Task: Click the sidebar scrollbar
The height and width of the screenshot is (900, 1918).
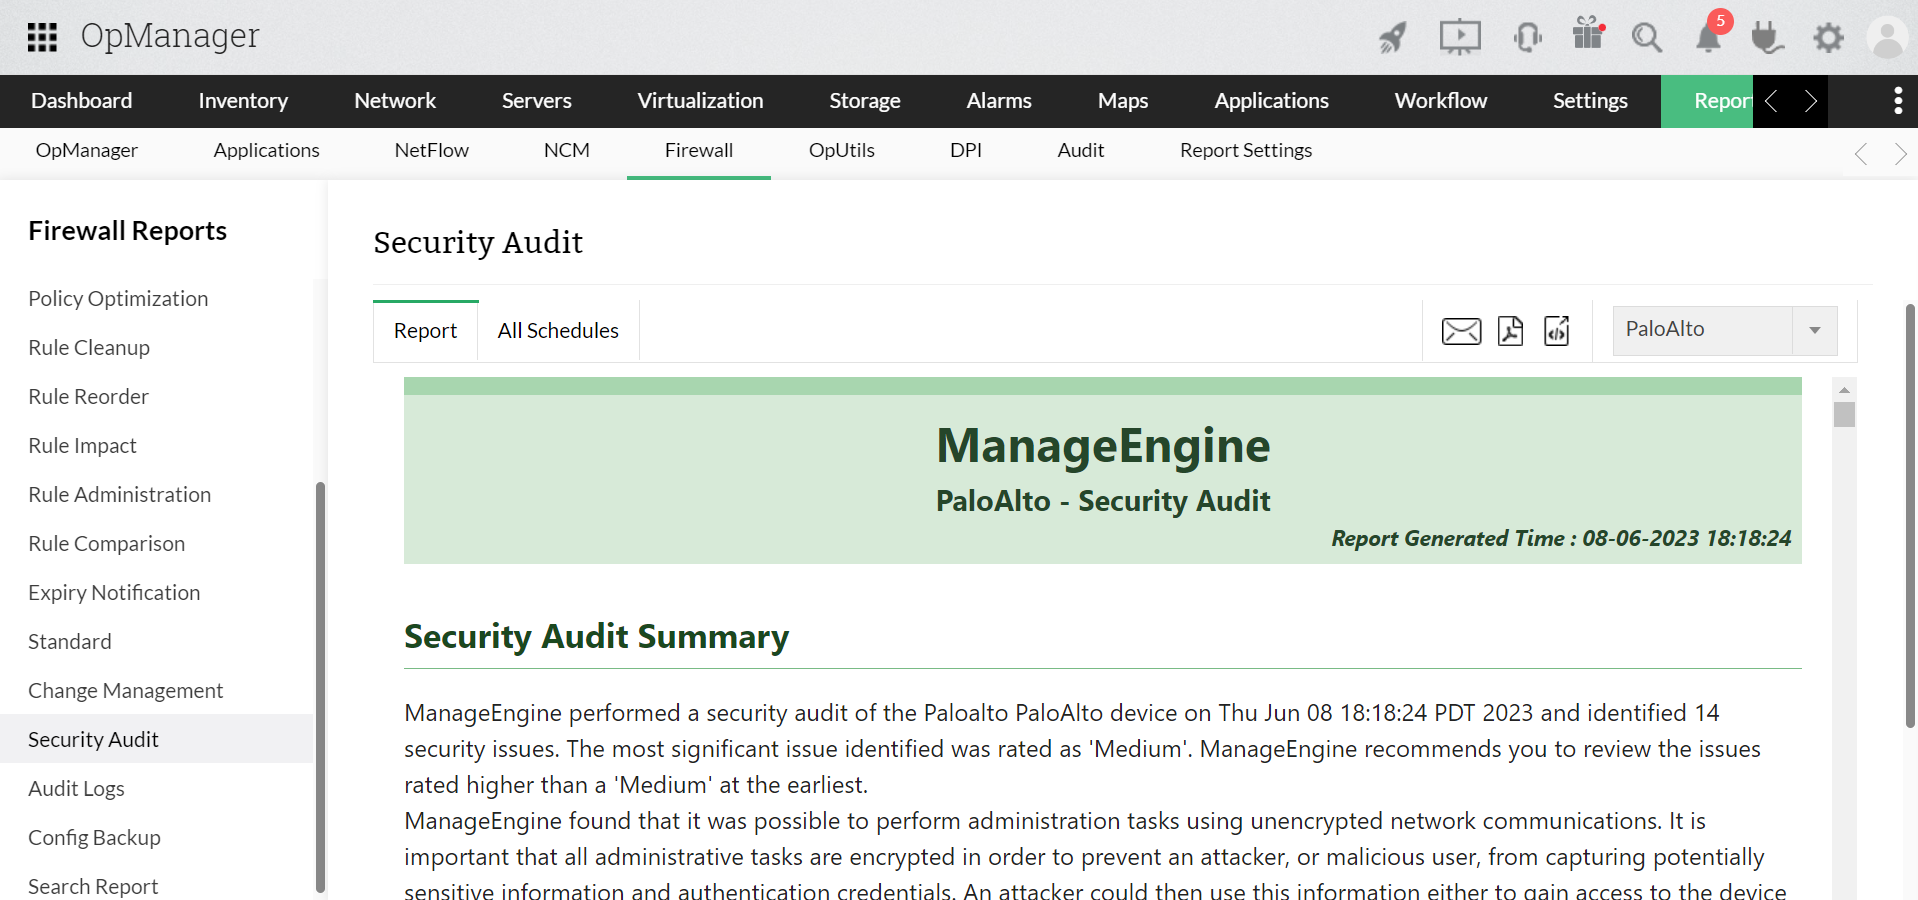Action: pyautogui.click(x=320, y=686)
